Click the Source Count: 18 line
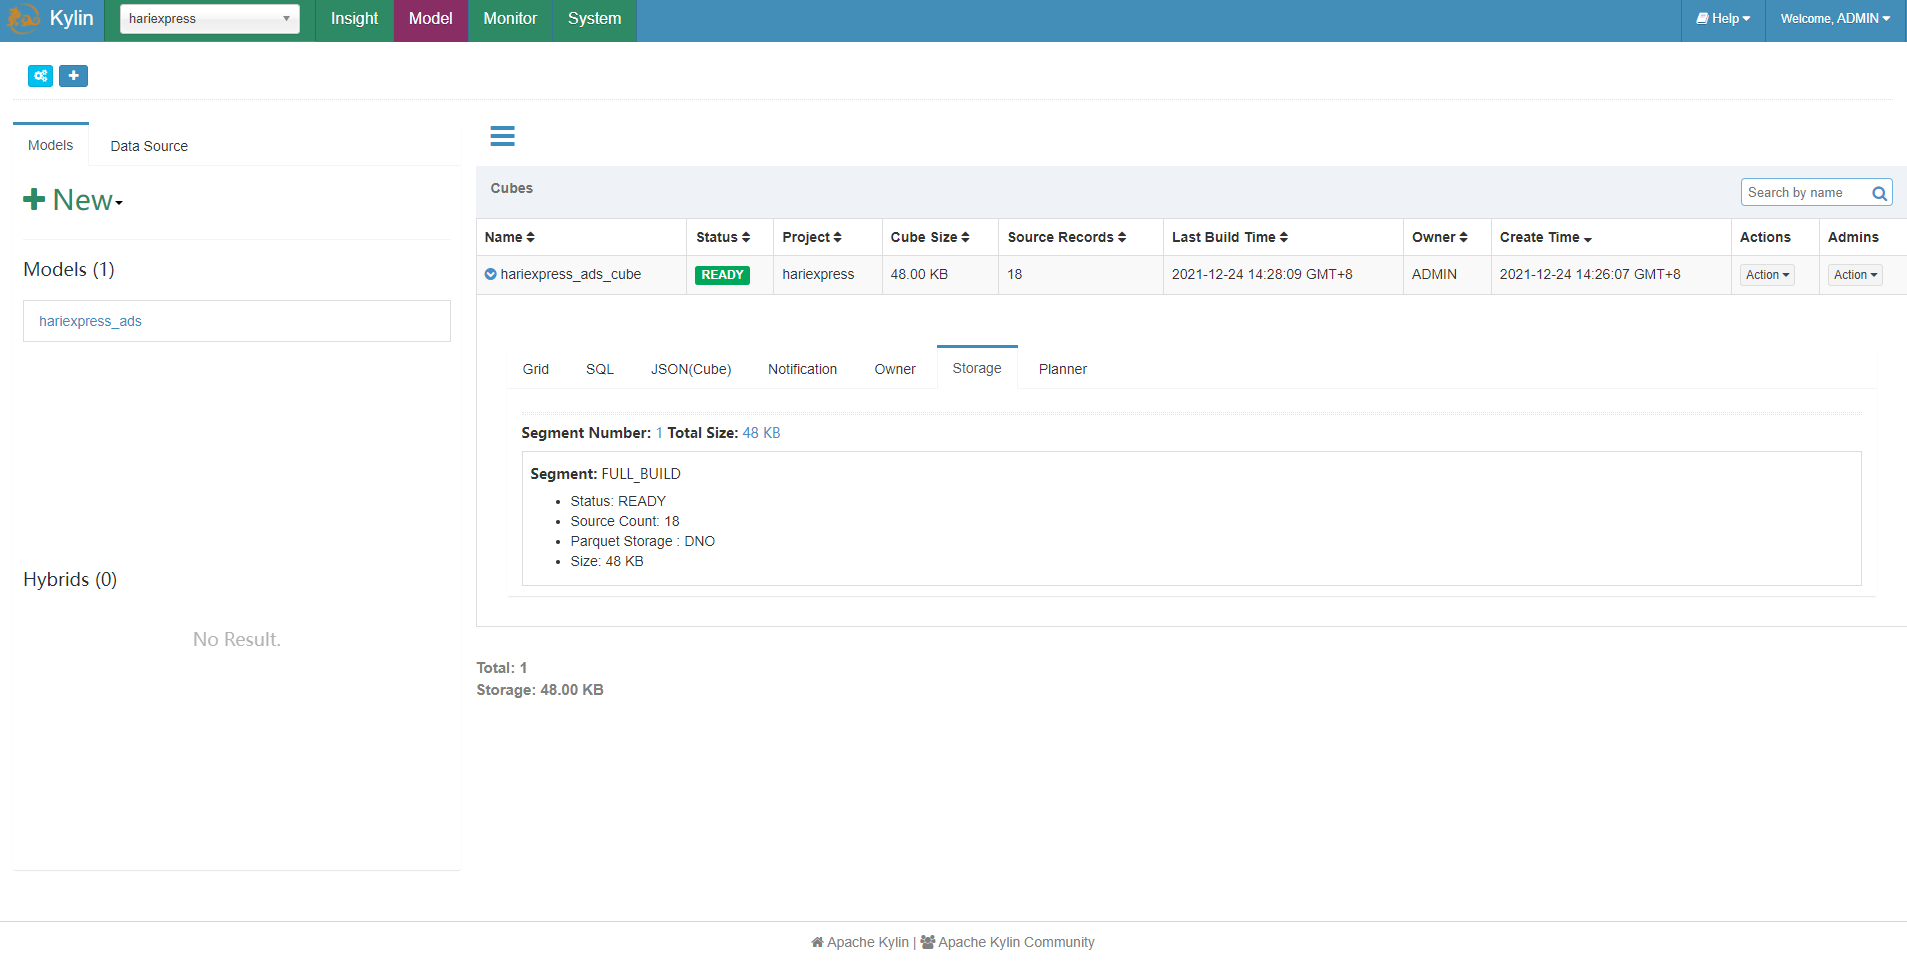This screenshot has width=1907, height=962. 625,521
